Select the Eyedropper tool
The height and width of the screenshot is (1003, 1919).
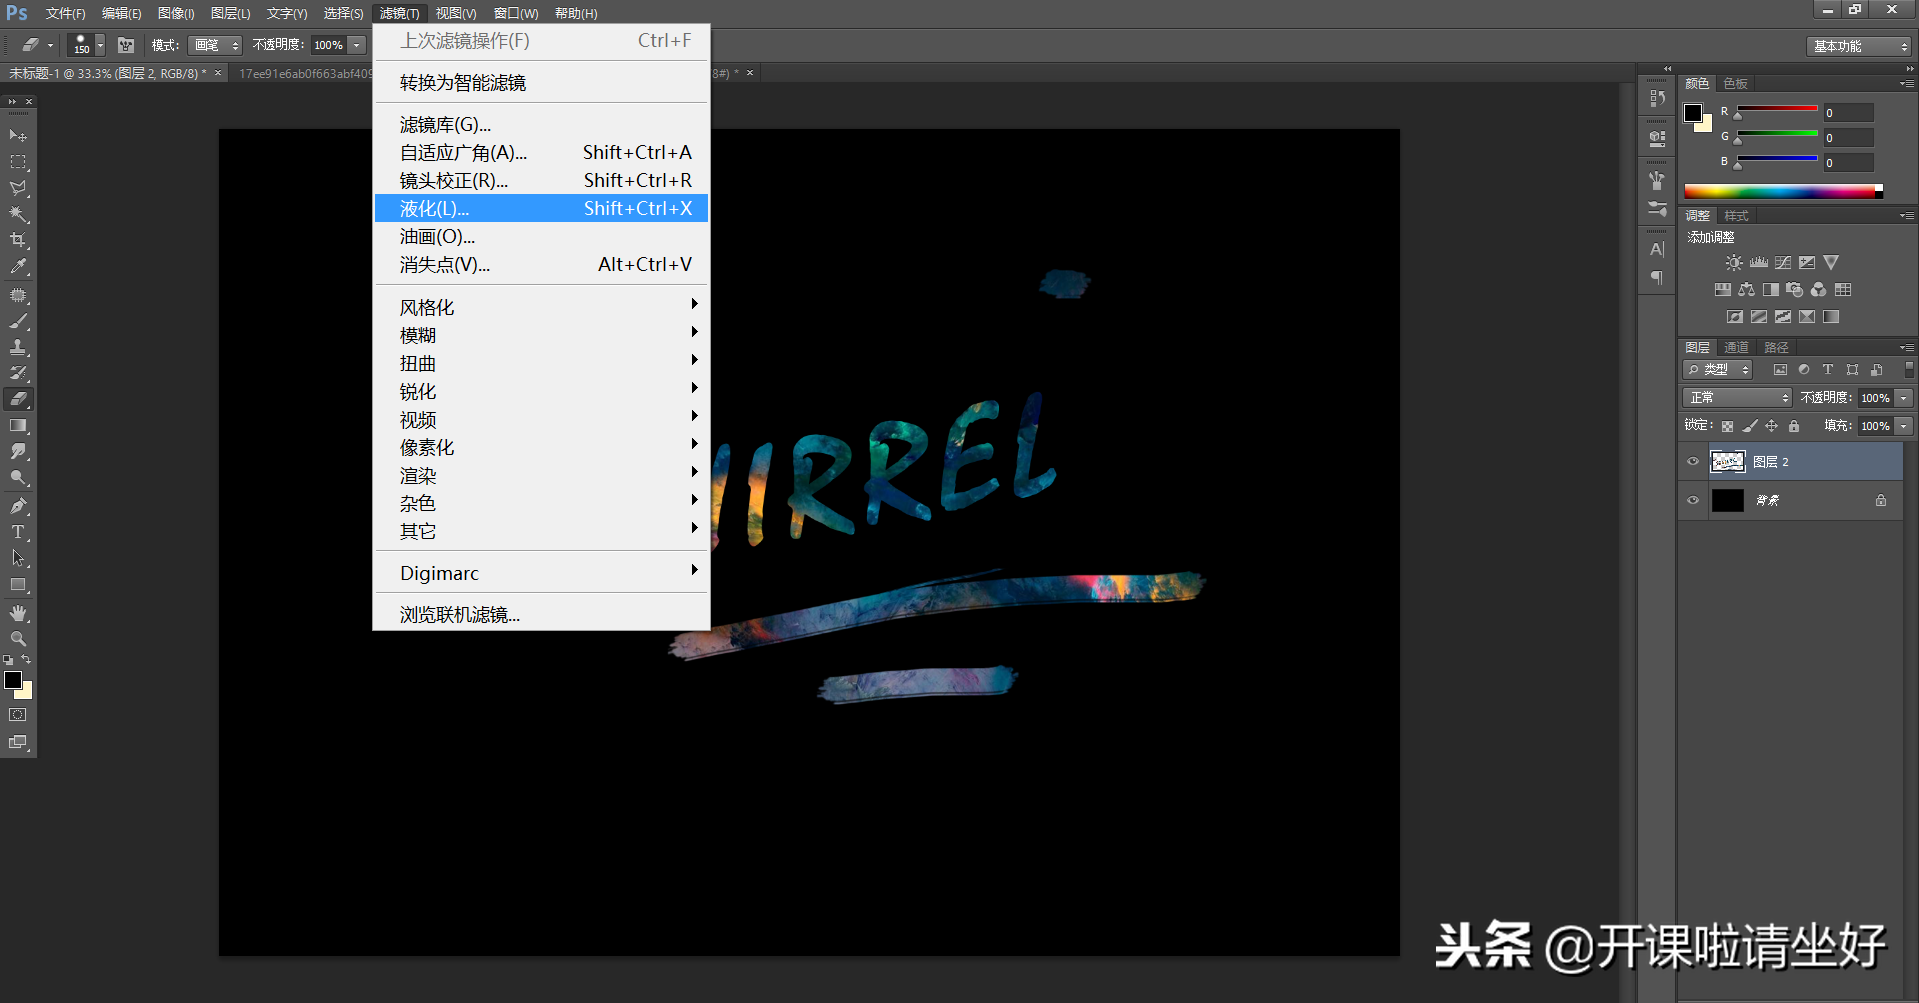(x=18, y=267)
